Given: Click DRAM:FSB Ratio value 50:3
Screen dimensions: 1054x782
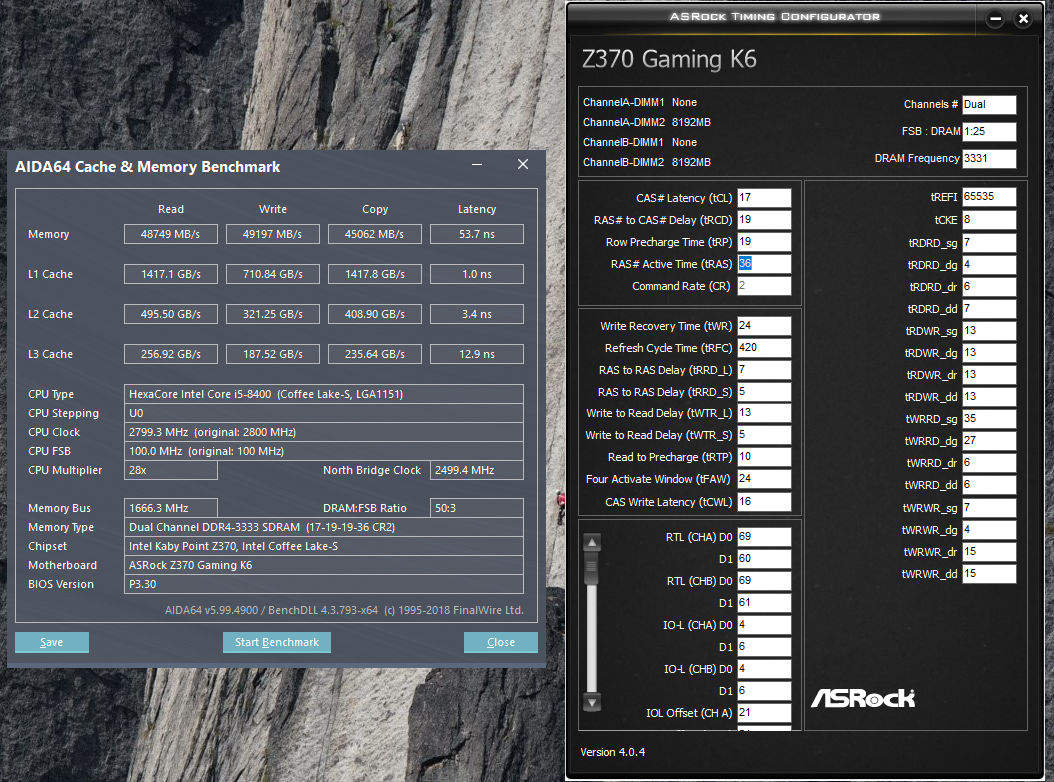Looking at the screenshot, I should 477,508.
